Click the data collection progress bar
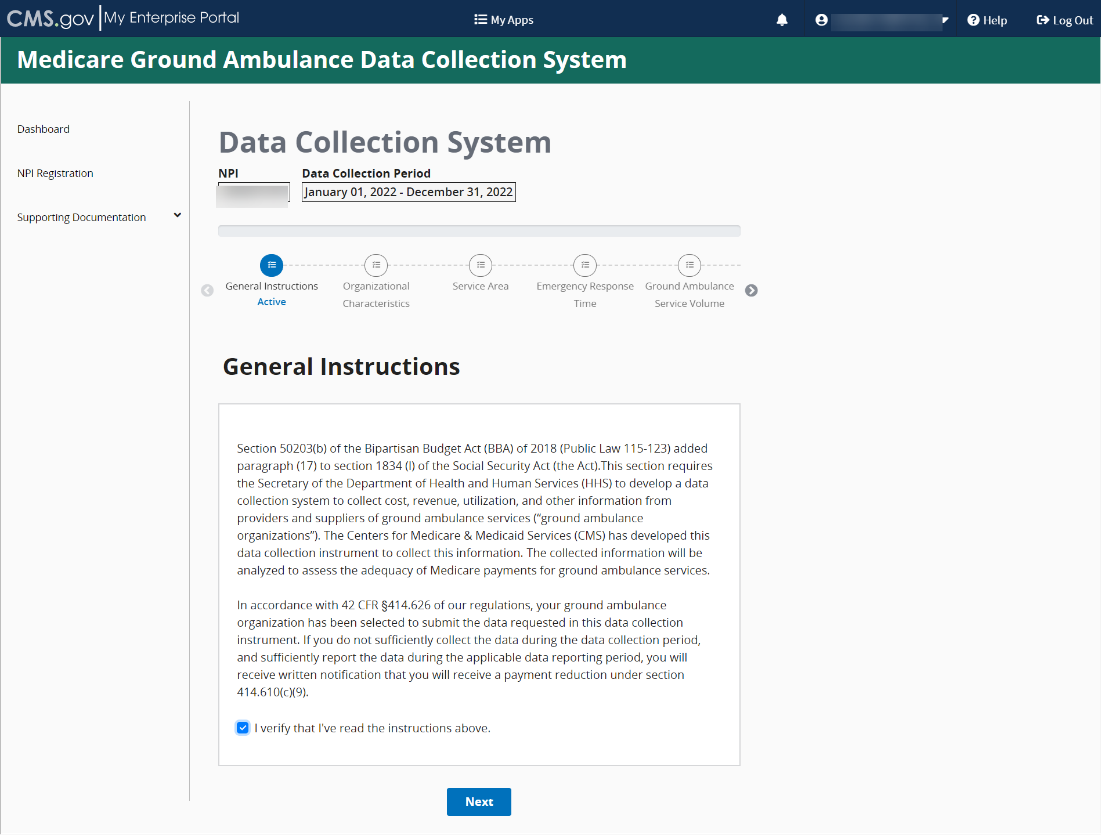Screen dimensions: 1101x835 [x=479, y=231]
